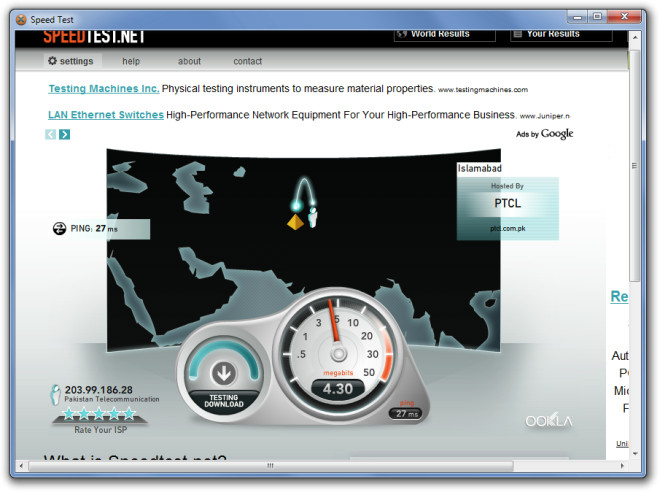This screenshot has height=492, width=660.
Task: Click the OOKLA logo
Action: point(549,420)
